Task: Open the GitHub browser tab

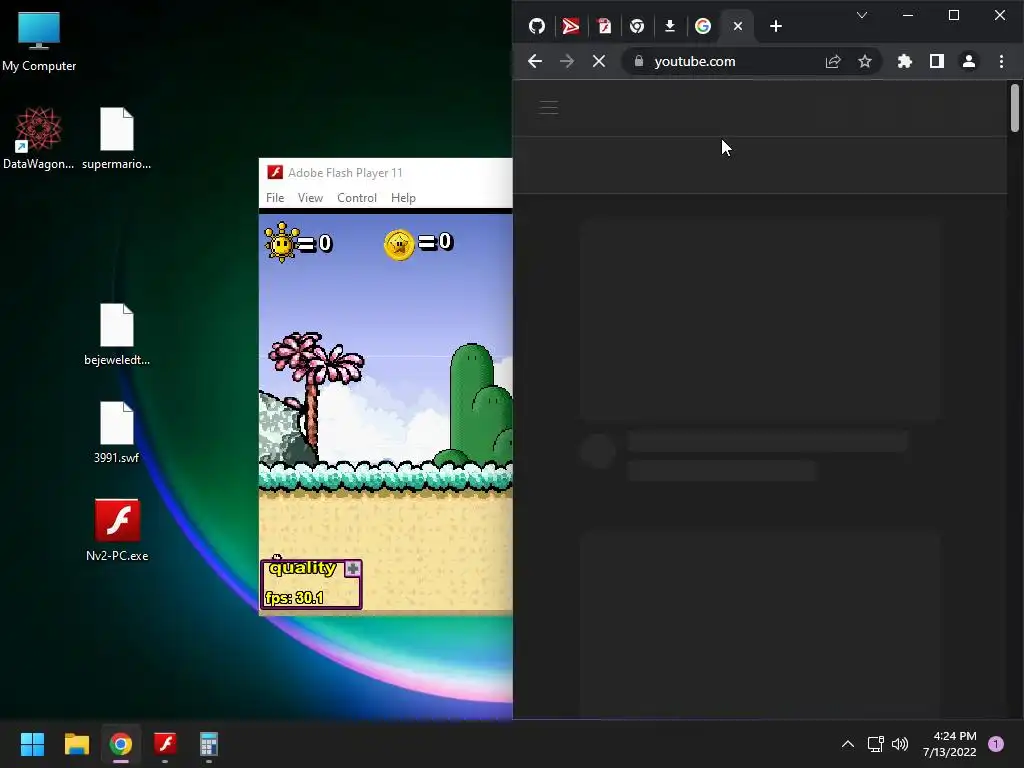Action: pyautogui.click(x=537, y=26)
